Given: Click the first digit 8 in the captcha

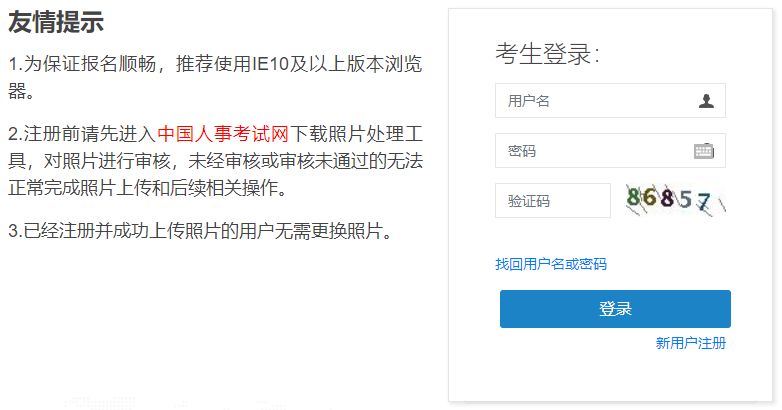Looking at the screenshot, I should pos(633,197).
